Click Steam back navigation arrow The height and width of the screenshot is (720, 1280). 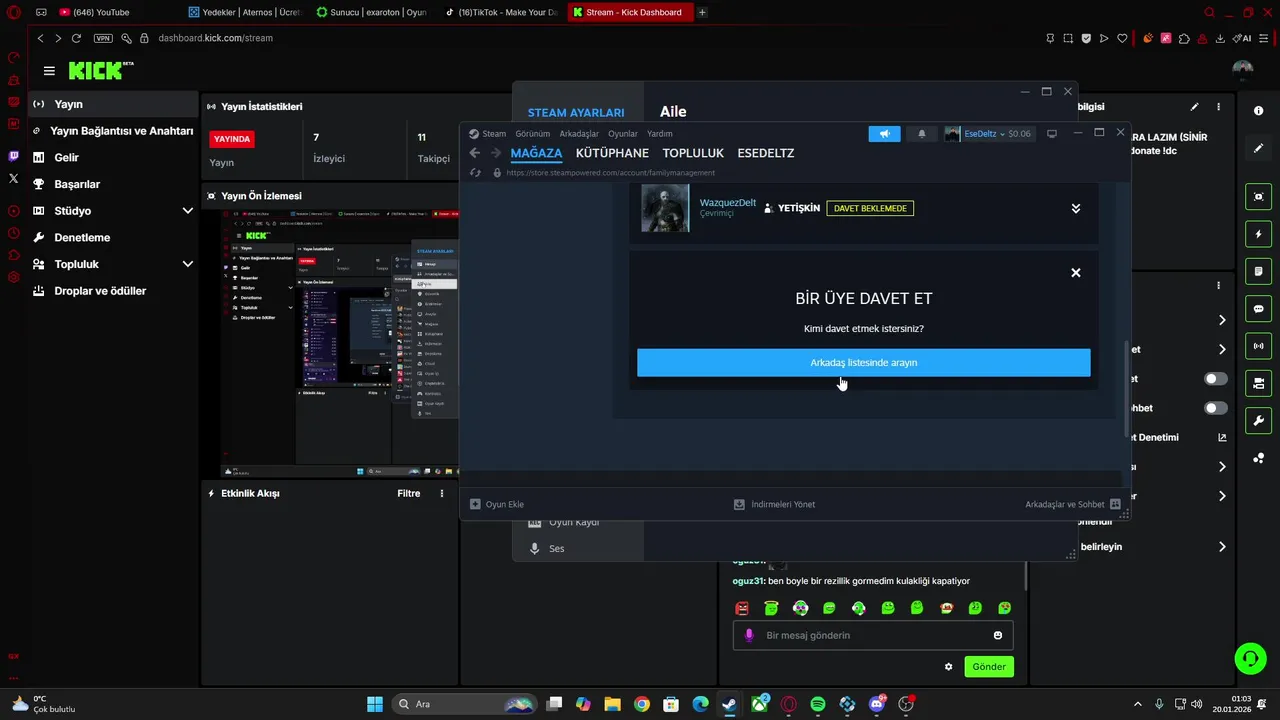point(475,153)
